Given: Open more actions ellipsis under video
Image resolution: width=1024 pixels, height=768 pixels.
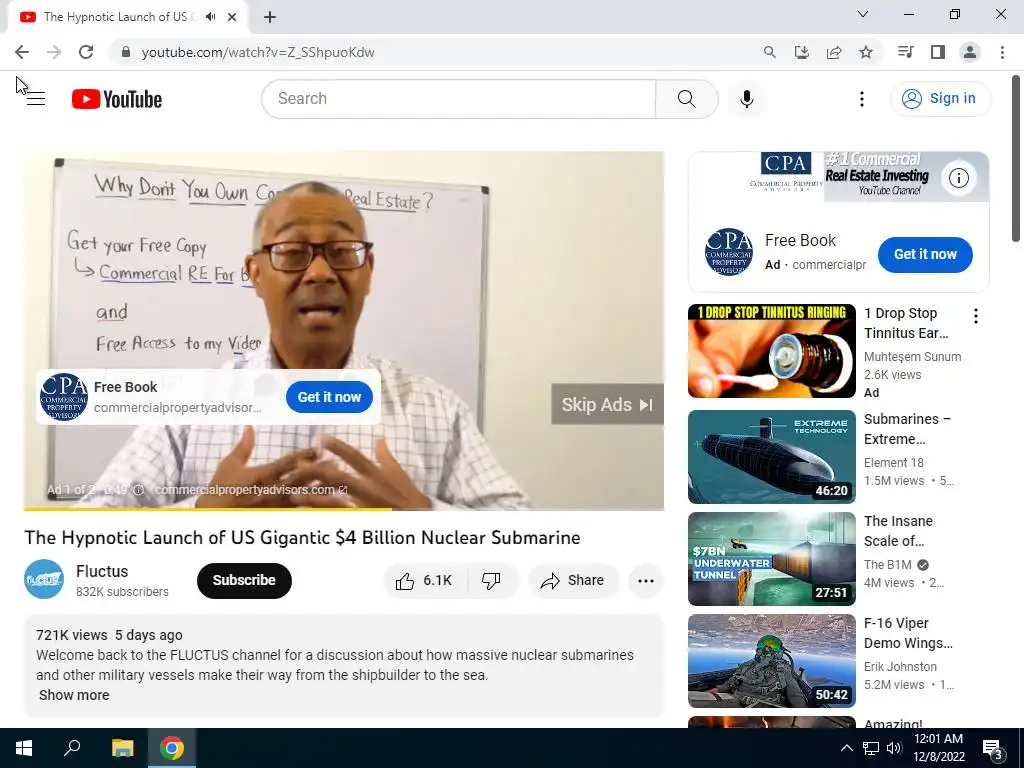Looking at the screenshot, I should pyautogui.click(x=645, y=580).
